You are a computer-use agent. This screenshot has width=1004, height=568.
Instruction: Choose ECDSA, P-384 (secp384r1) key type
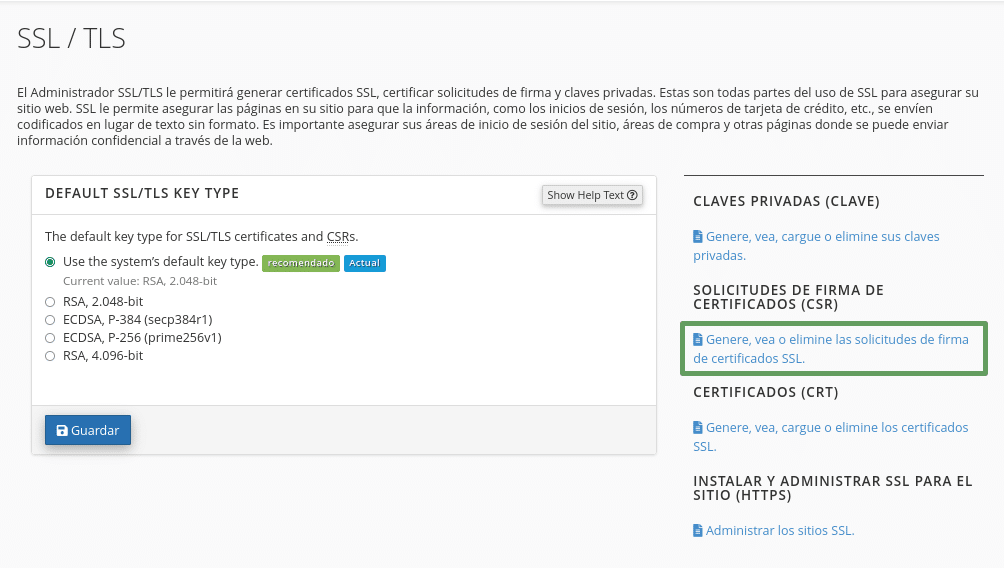tap(50, 320)
